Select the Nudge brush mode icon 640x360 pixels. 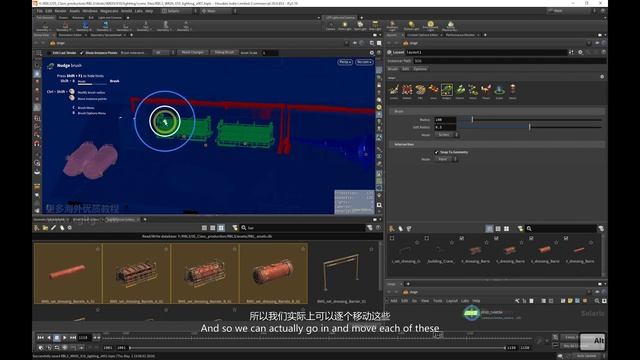coord(447,90)
